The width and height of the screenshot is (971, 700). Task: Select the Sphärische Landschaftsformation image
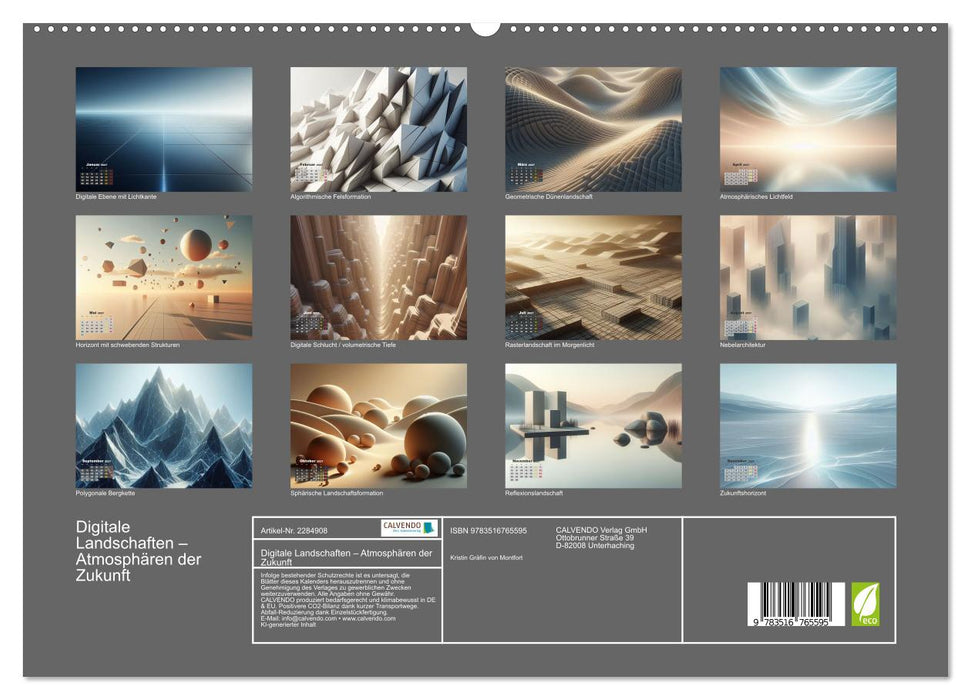click(378, 426)
